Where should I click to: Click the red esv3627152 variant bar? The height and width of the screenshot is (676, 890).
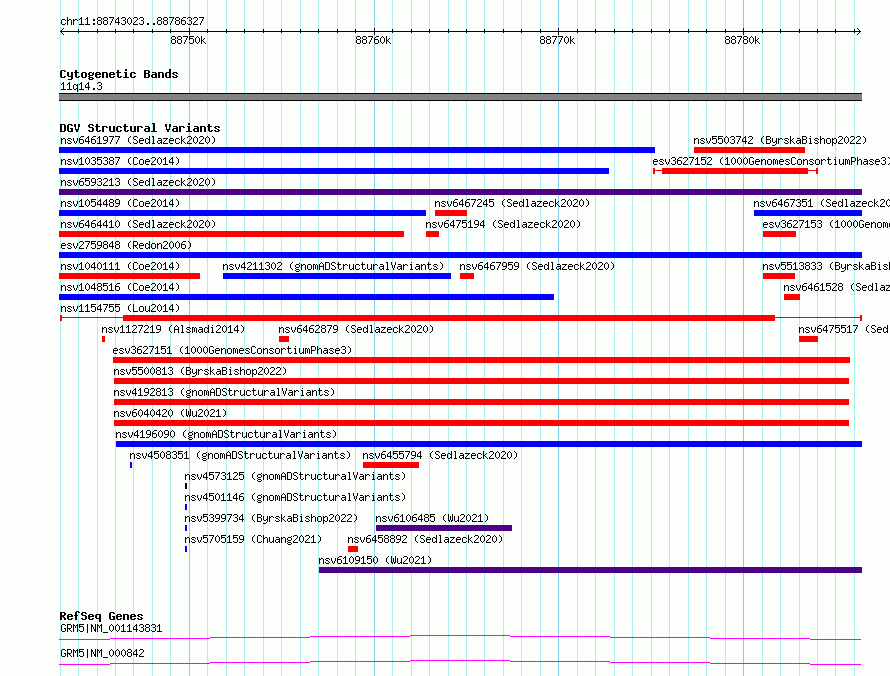point(735,171)
